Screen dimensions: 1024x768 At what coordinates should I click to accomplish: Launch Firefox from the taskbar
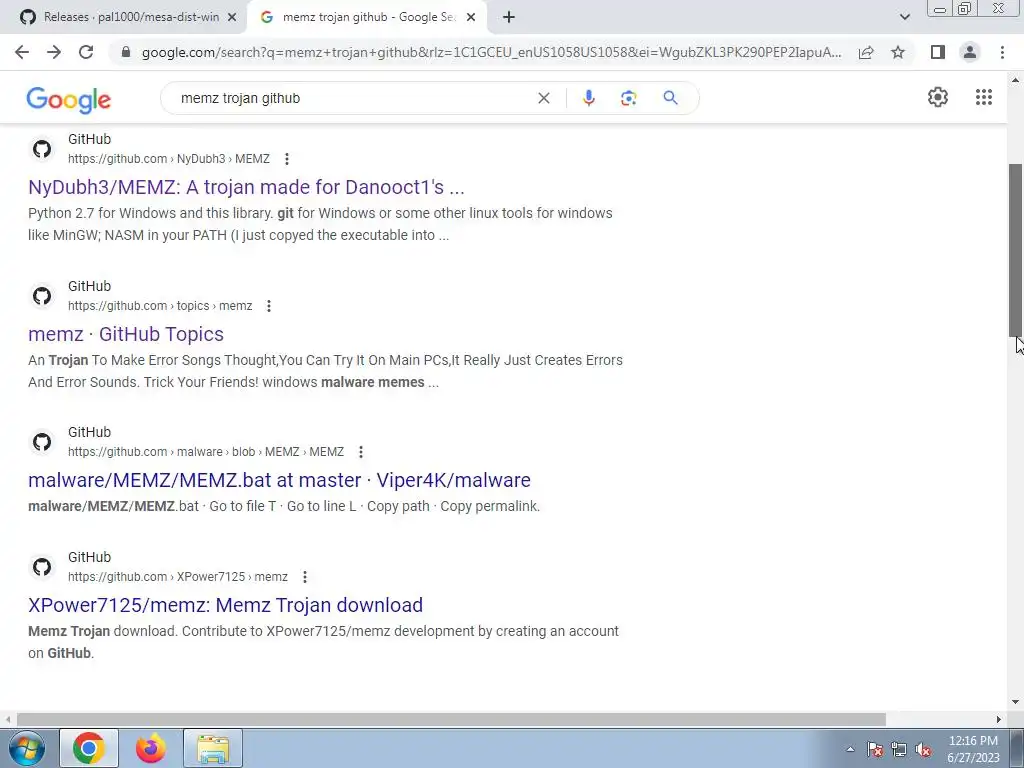[x=151, y=748]
